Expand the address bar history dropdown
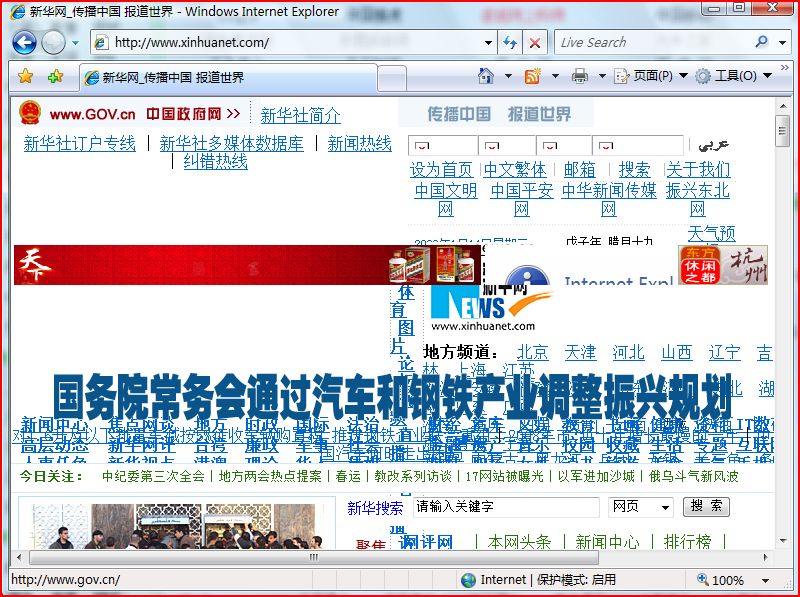Viewport: 800px width, 597px height. click(x=488, y=42)
